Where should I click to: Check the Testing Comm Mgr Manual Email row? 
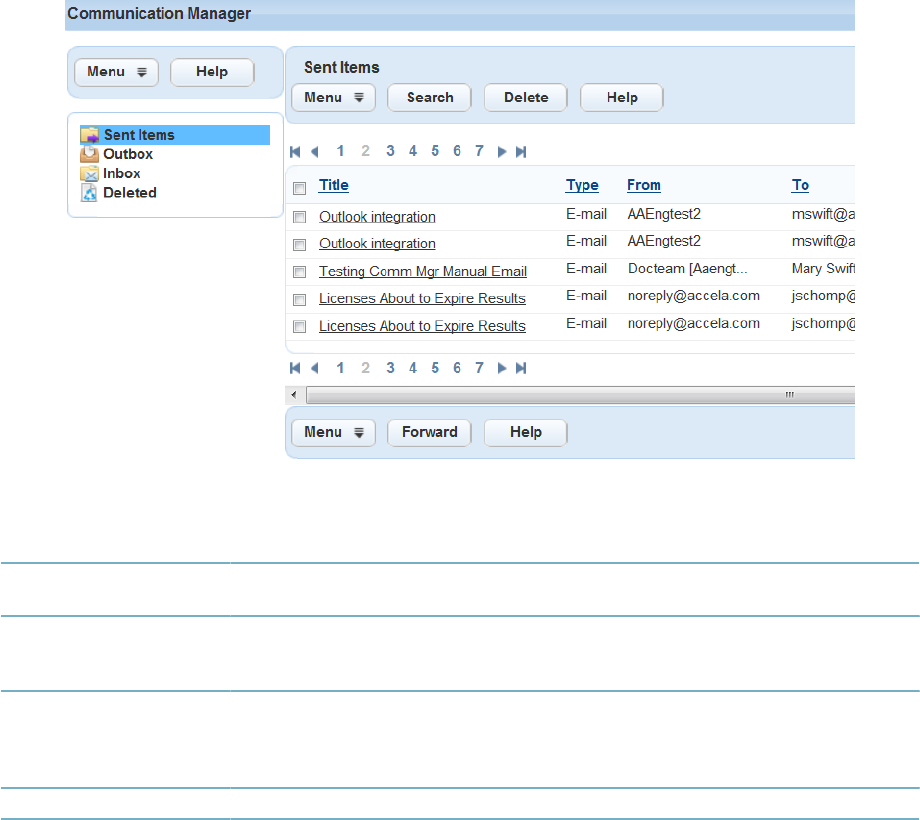coord(299,272)
